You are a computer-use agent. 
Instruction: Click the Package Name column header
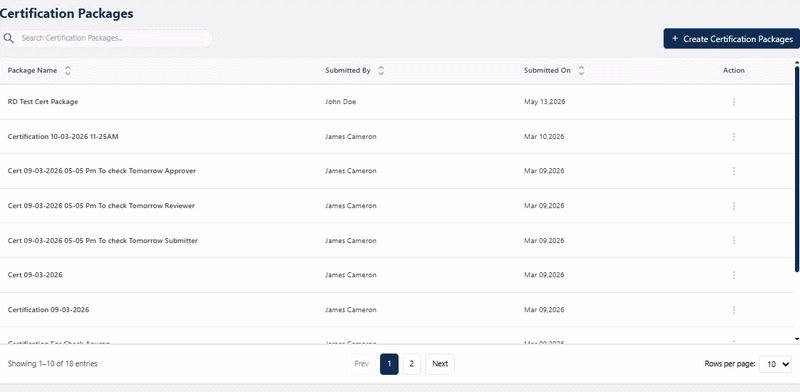(33, 70)
